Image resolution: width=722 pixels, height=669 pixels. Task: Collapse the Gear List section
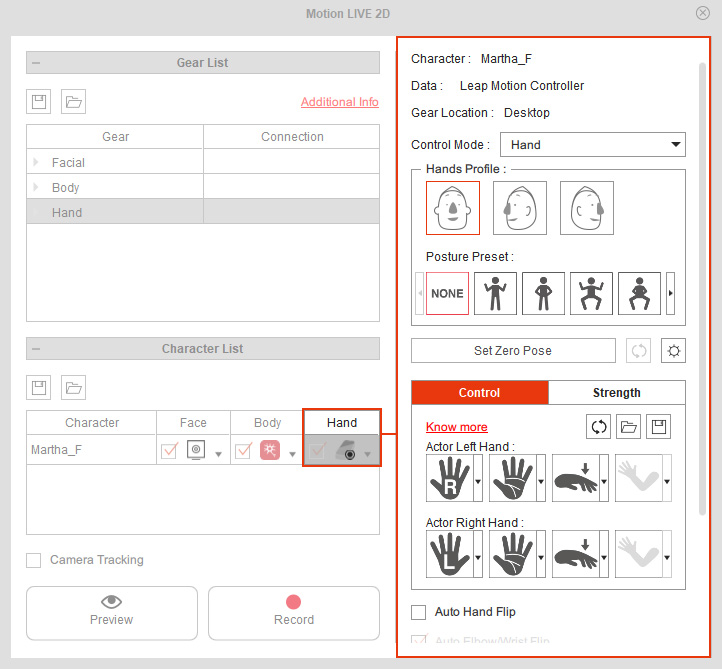(36, 63)
